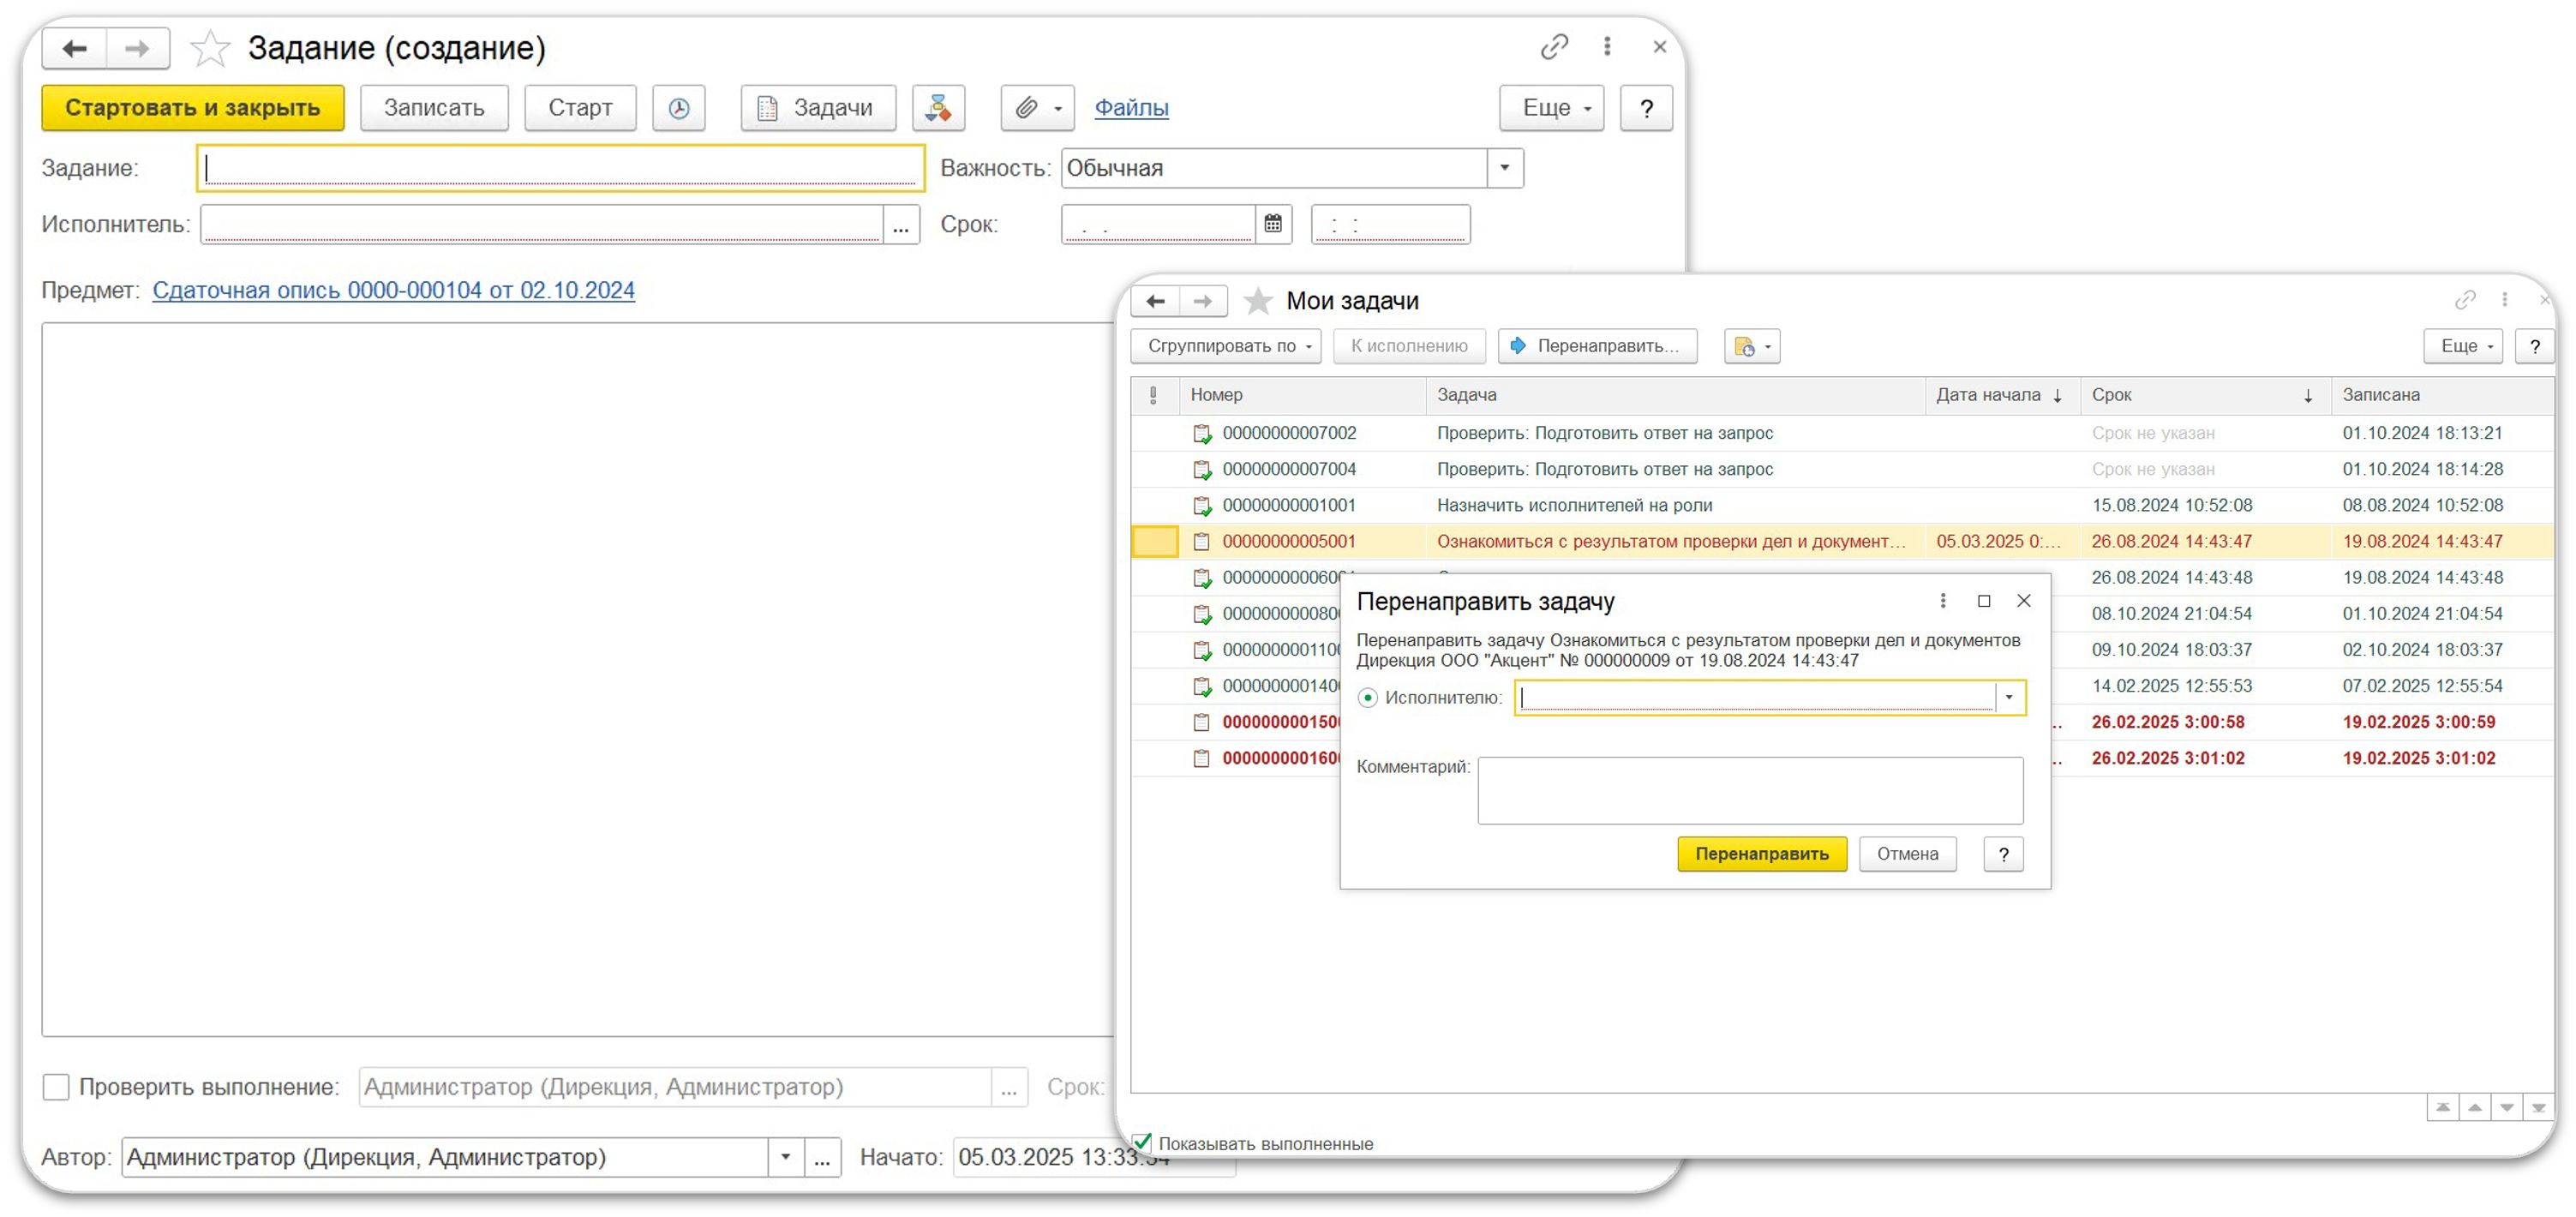This screenshot has height=1217, width=2576.
Task: Open Сдаточная опись 0000-000104 link
Action: (x=393, y=290)
